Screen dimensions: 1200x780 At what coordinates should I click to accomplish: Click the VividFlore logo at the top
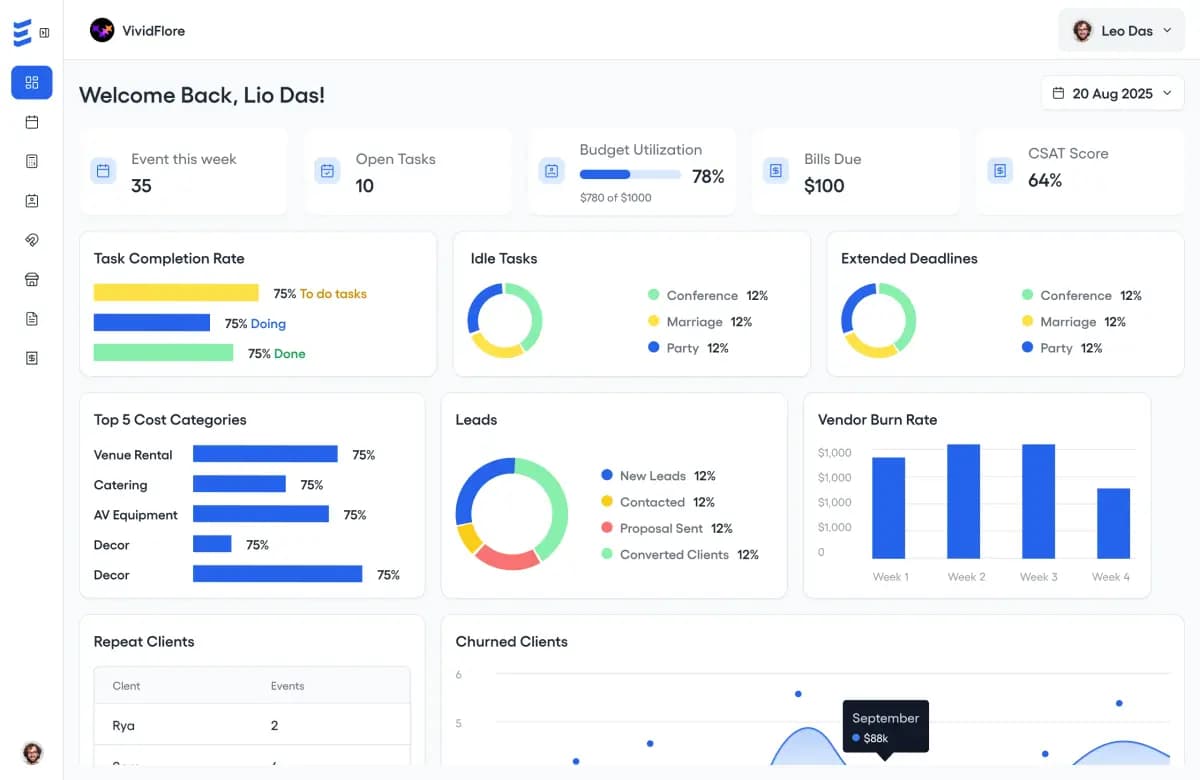tap(137, 30)
